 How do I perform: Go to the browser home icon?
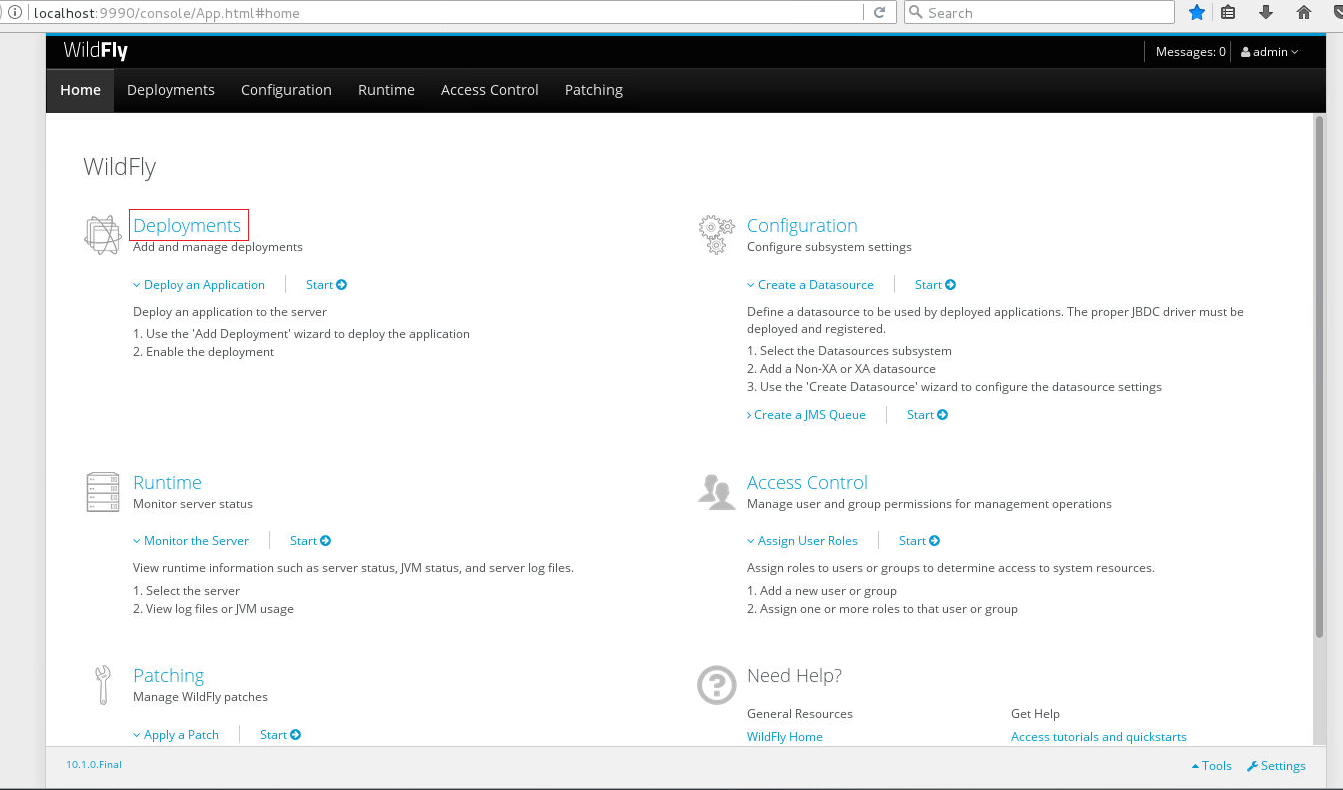(x=1303, y=13)
